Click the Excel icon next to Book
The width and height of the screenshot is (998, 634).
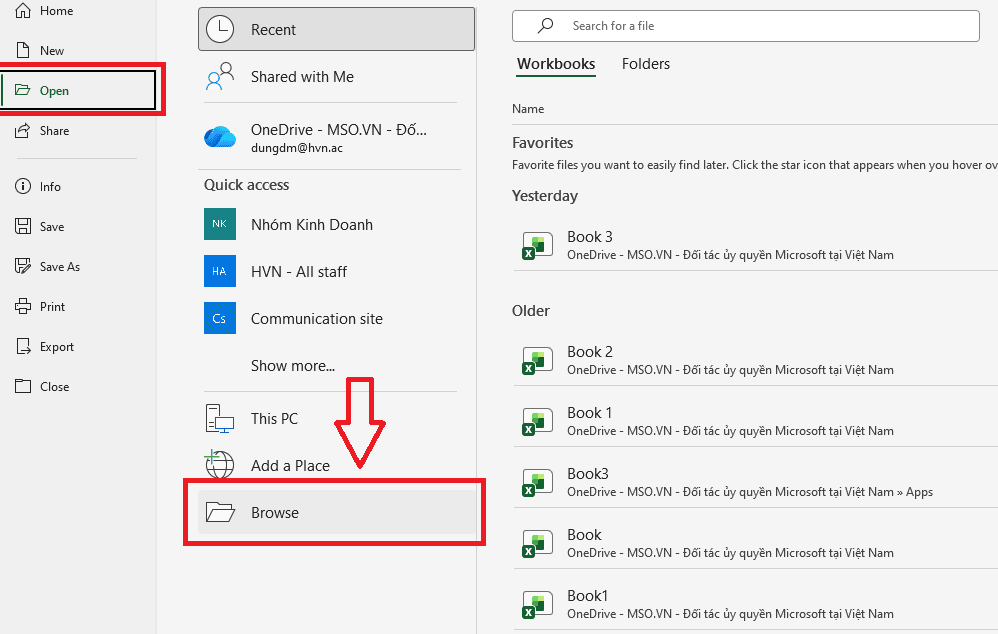click(537, 544)
